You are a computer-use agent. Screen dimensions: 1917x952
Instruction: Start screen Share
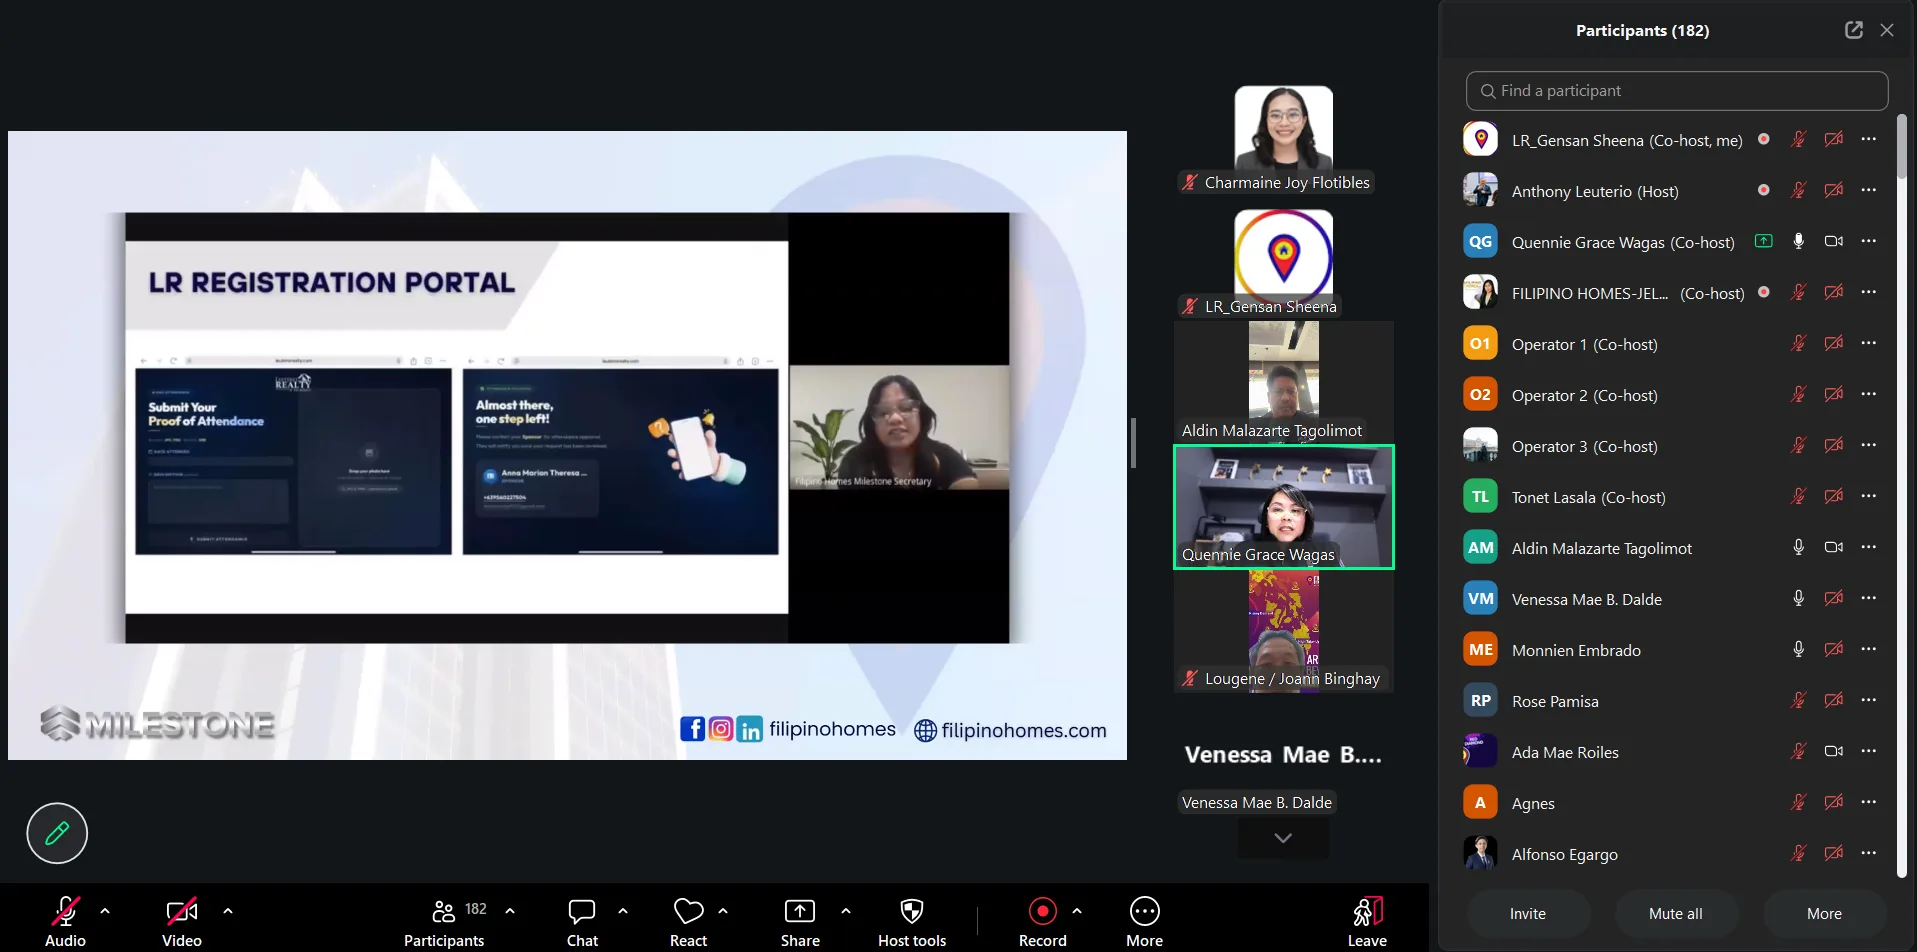[x=800, y=920]
